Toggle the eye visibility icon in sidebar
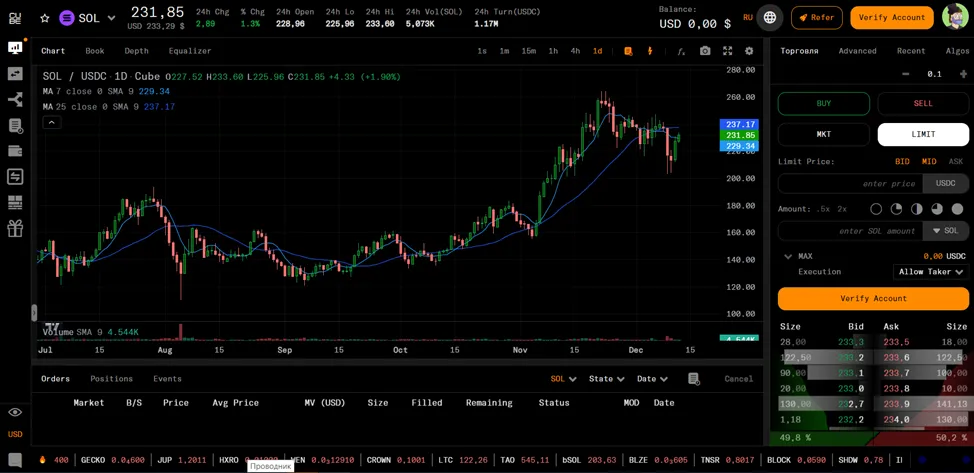Screen dimensions: 974x473 coord(15,412)
